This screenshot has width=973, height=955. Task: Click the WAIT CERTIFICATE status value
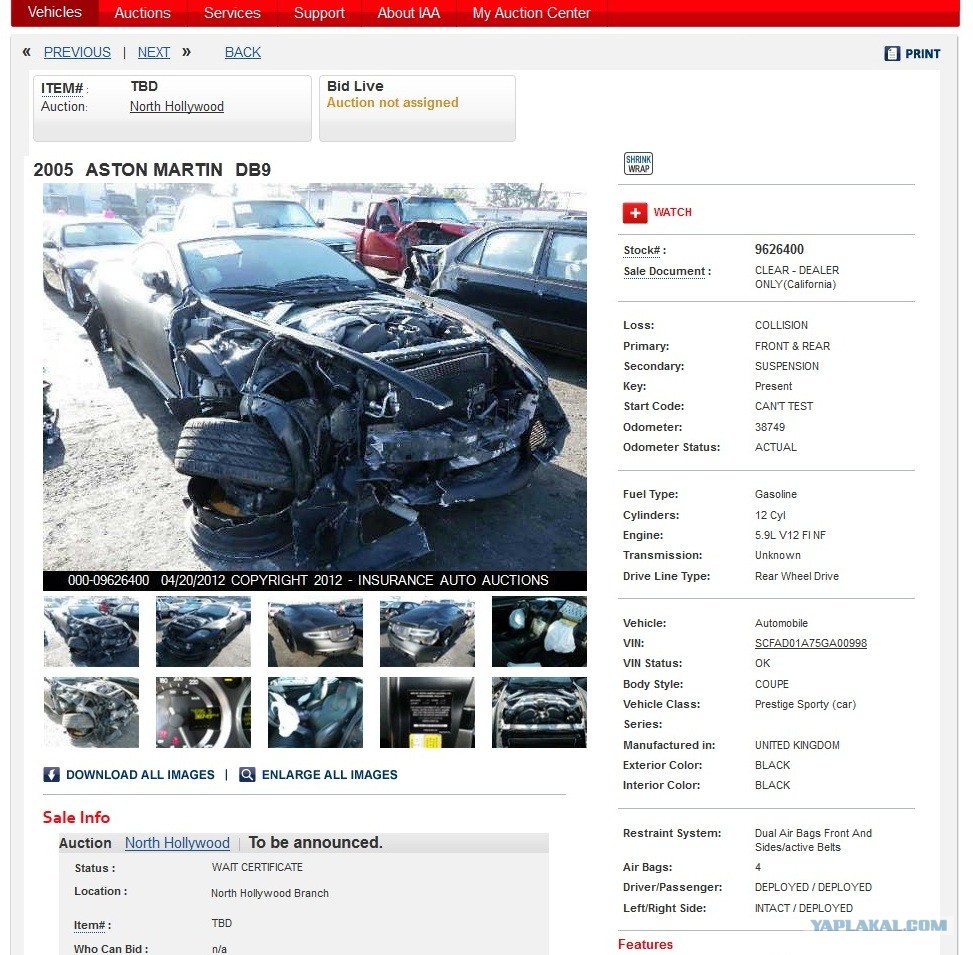(258, 868)
